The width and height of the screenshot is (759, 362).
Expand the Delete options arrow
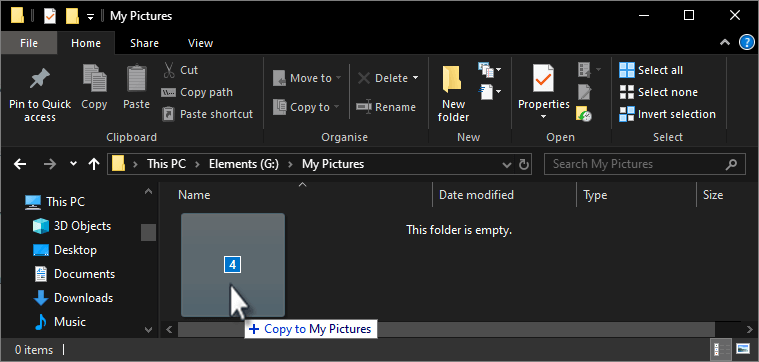click(x=415, y=78)
